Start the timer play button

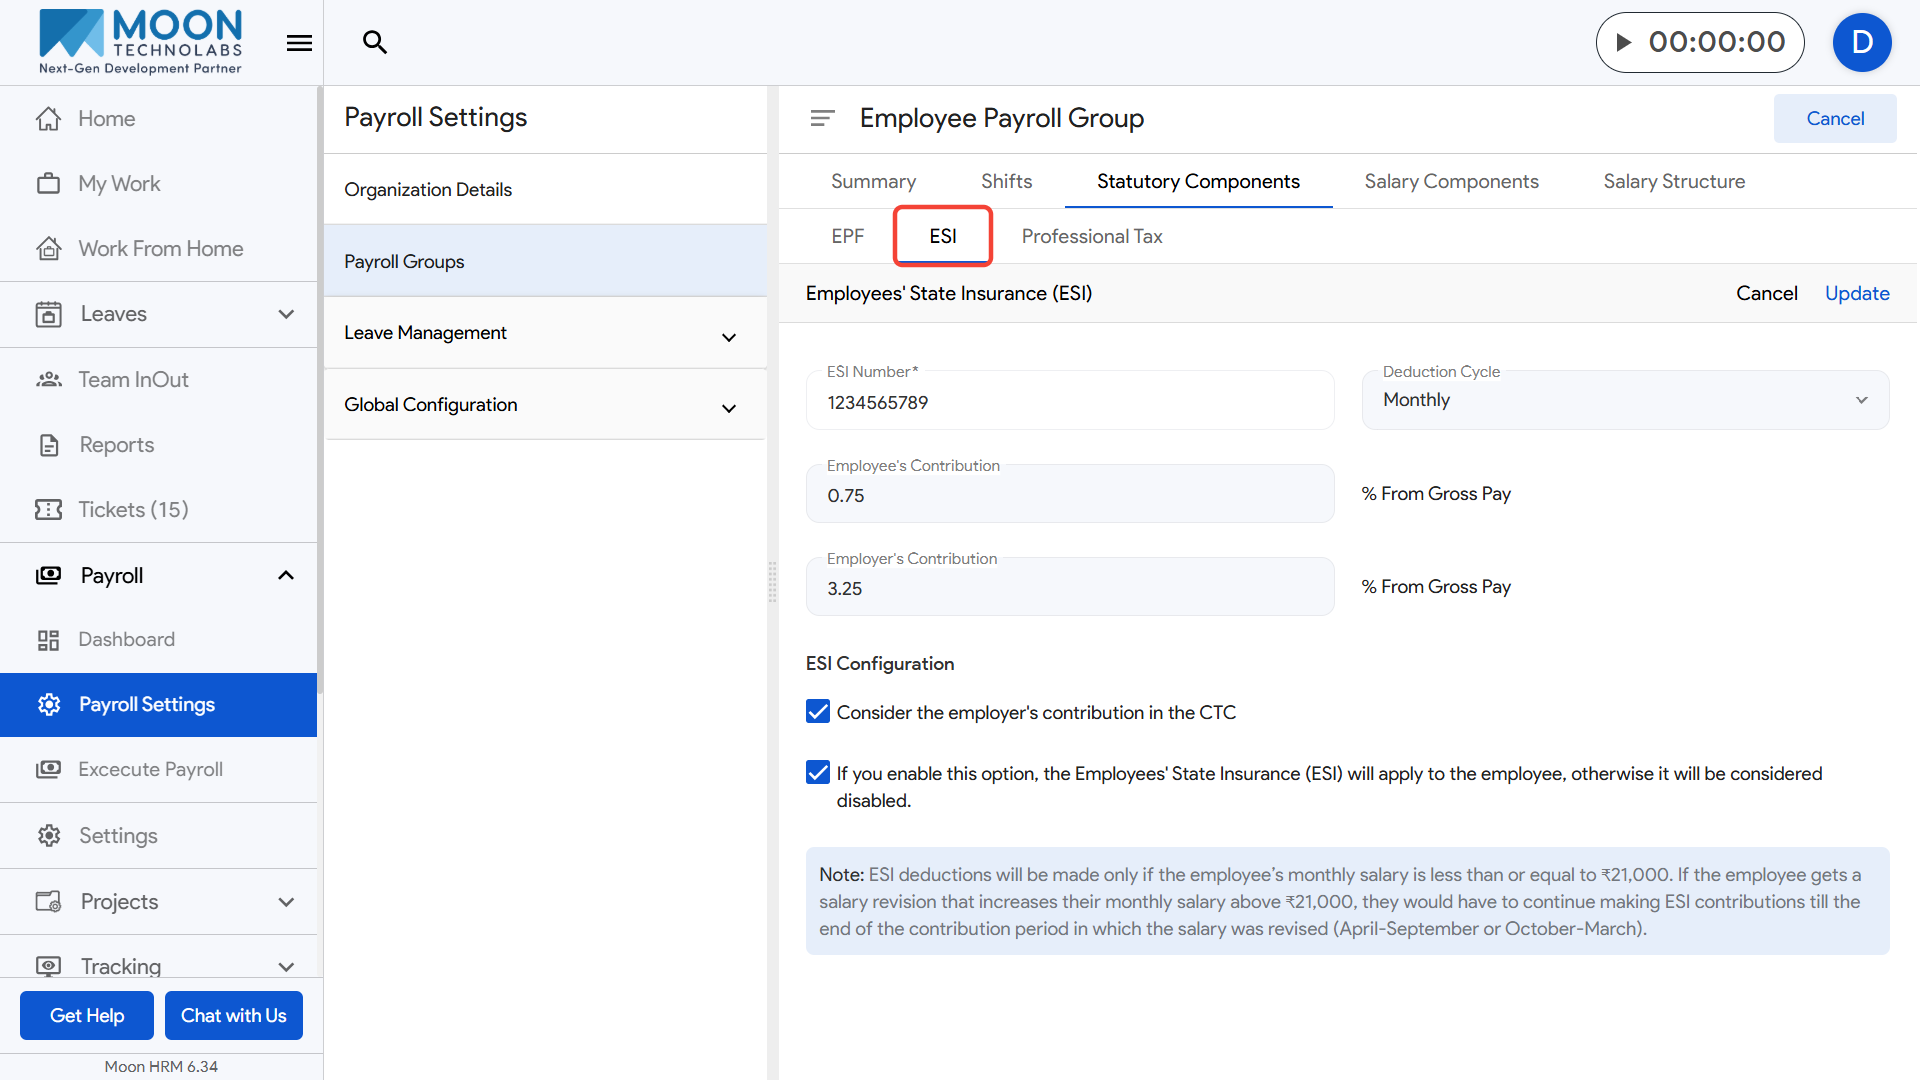1624,42
